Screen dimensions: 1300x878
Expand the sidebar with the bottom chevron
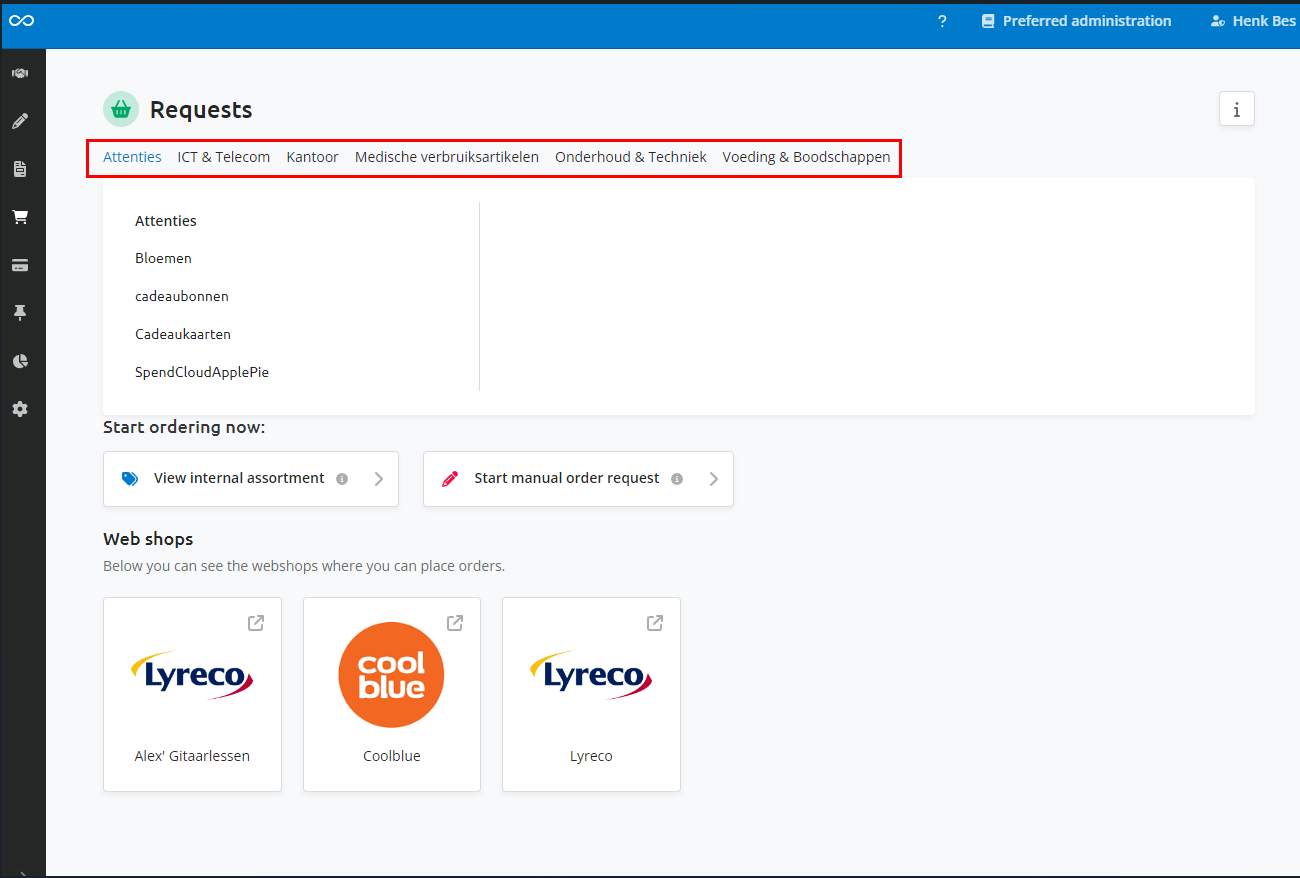click(22, 873)
